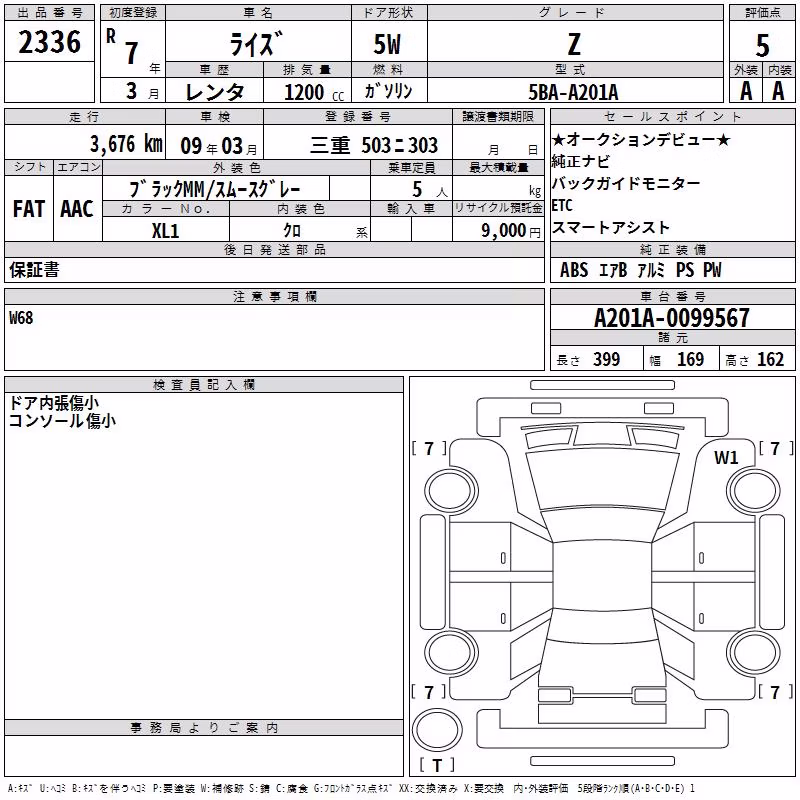Select the interior color クロ

pyautogui.click(x=292, y=231)
